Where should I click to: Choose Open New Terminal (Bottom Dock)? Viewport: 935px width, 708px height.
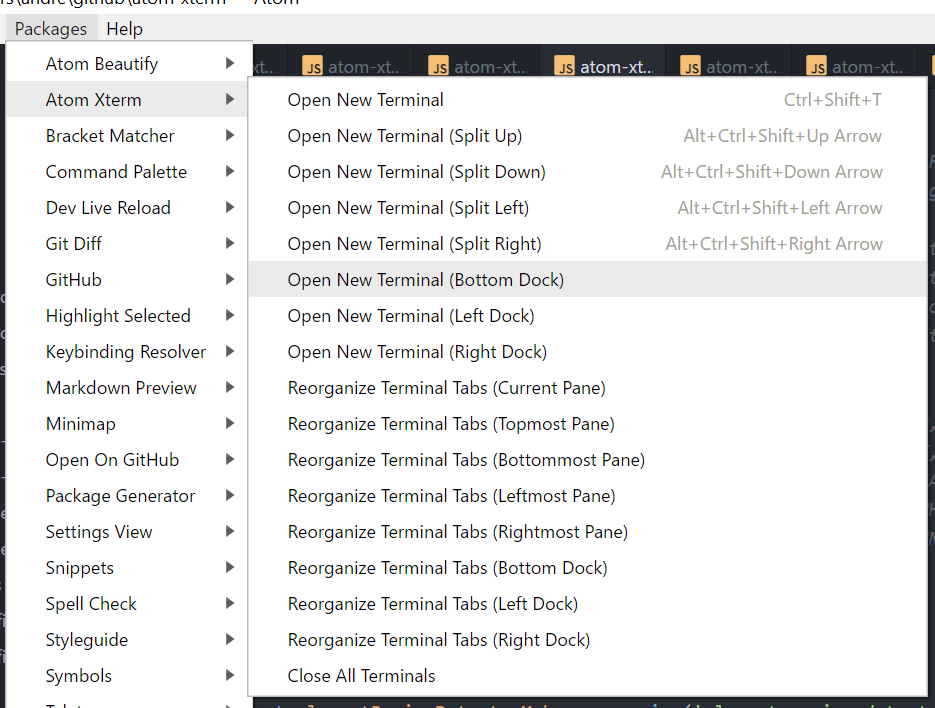point(587,280)
